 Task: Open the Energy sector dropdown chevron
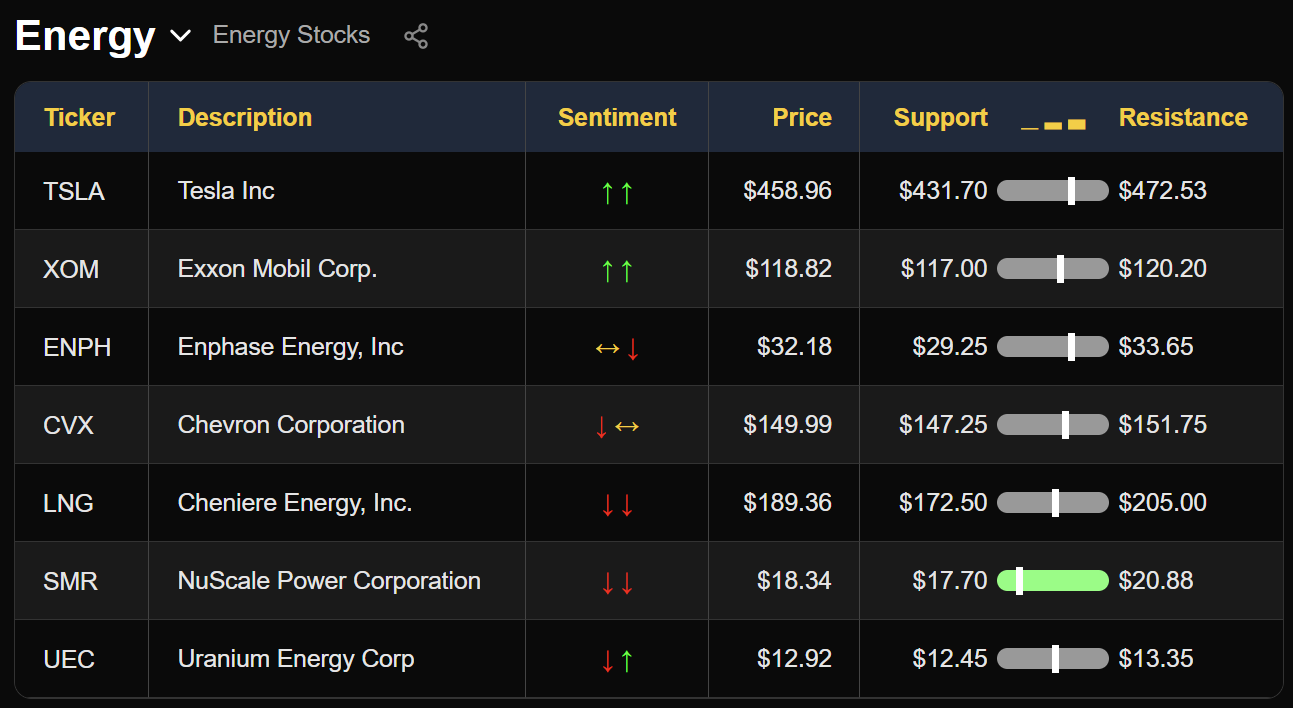click(x=180, y=36)
